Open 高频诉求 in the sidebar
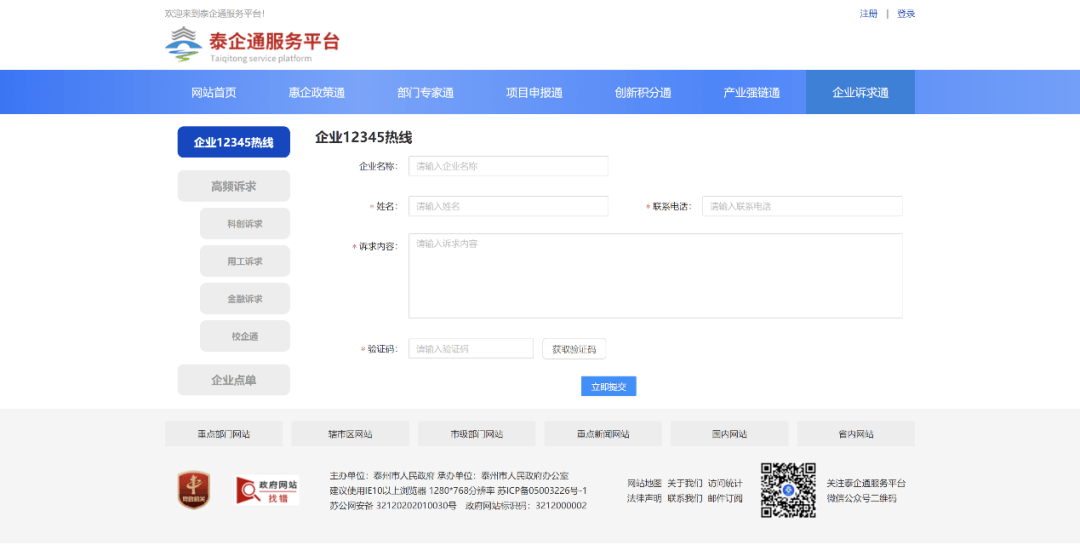The image size is (1080, 545). pos(233,186)
